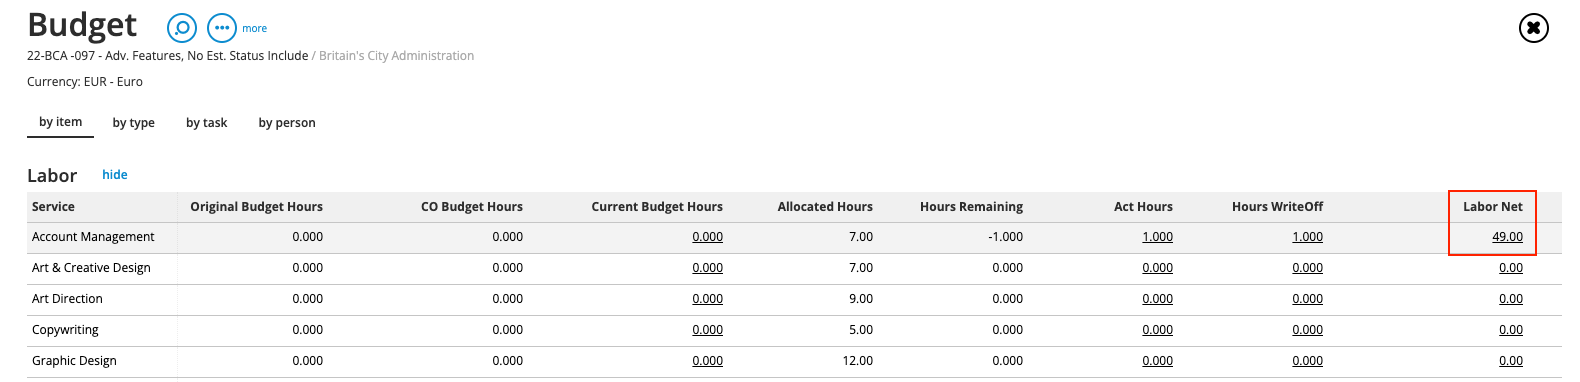This screenshot has height=382, width=1580.
Task: Click the Labor Net column header
Action: click(1492, 207)
